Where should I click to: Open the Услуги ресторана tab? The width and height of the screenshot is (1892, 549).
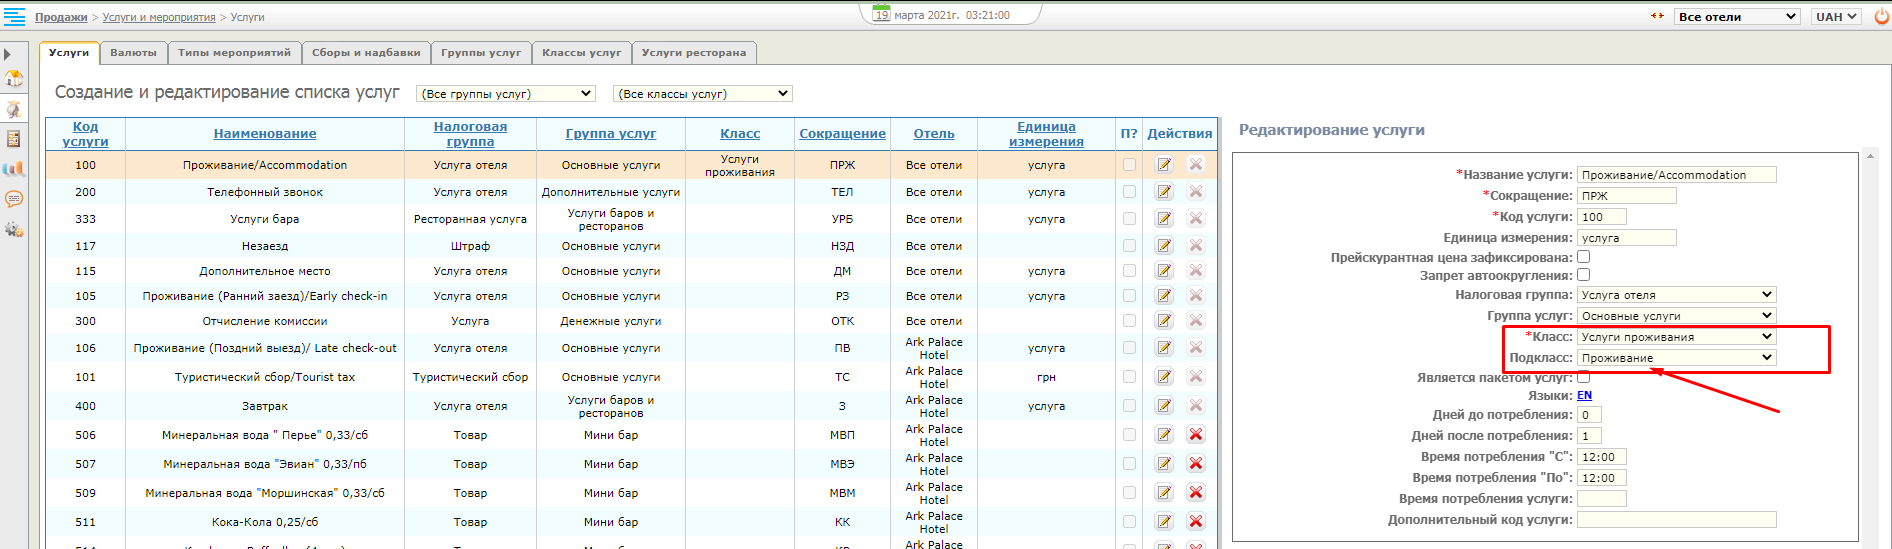click(693, 53)
